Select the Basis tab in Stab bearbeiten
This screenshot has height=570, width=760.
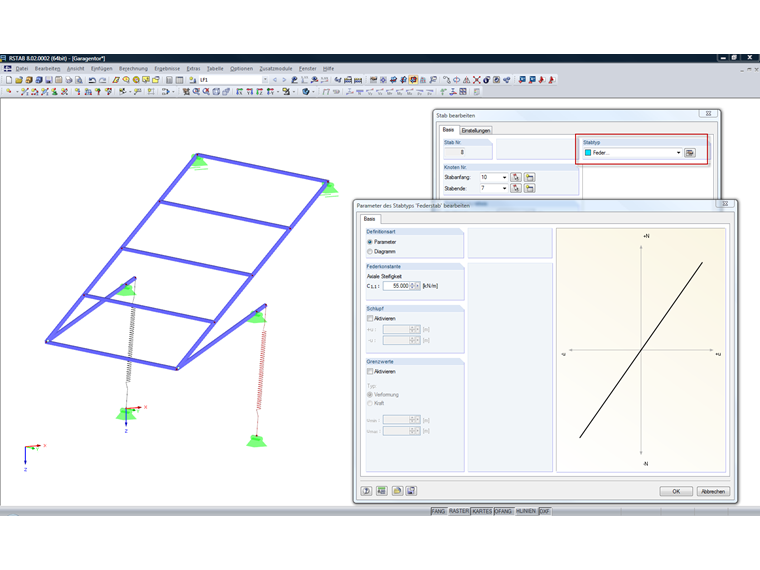(x=448, y=130)
